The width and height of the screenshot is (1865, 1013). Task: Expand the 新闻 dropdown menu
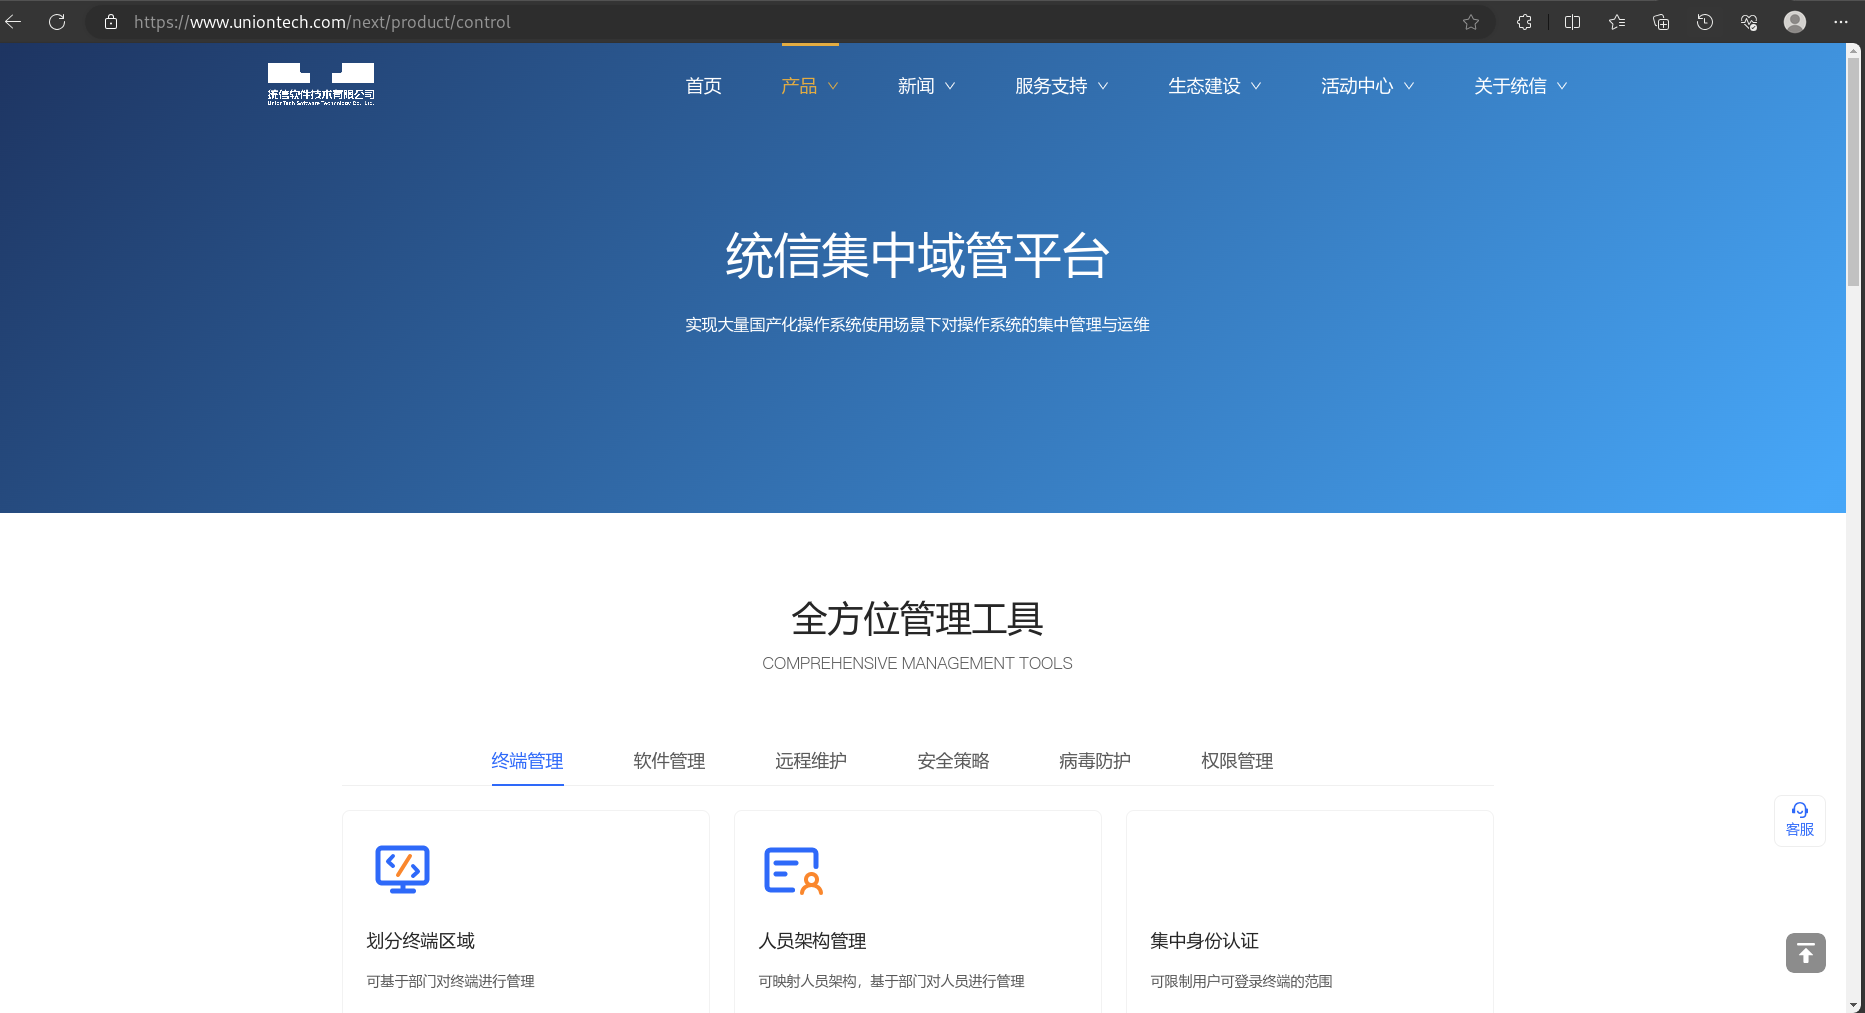point(926,86)
